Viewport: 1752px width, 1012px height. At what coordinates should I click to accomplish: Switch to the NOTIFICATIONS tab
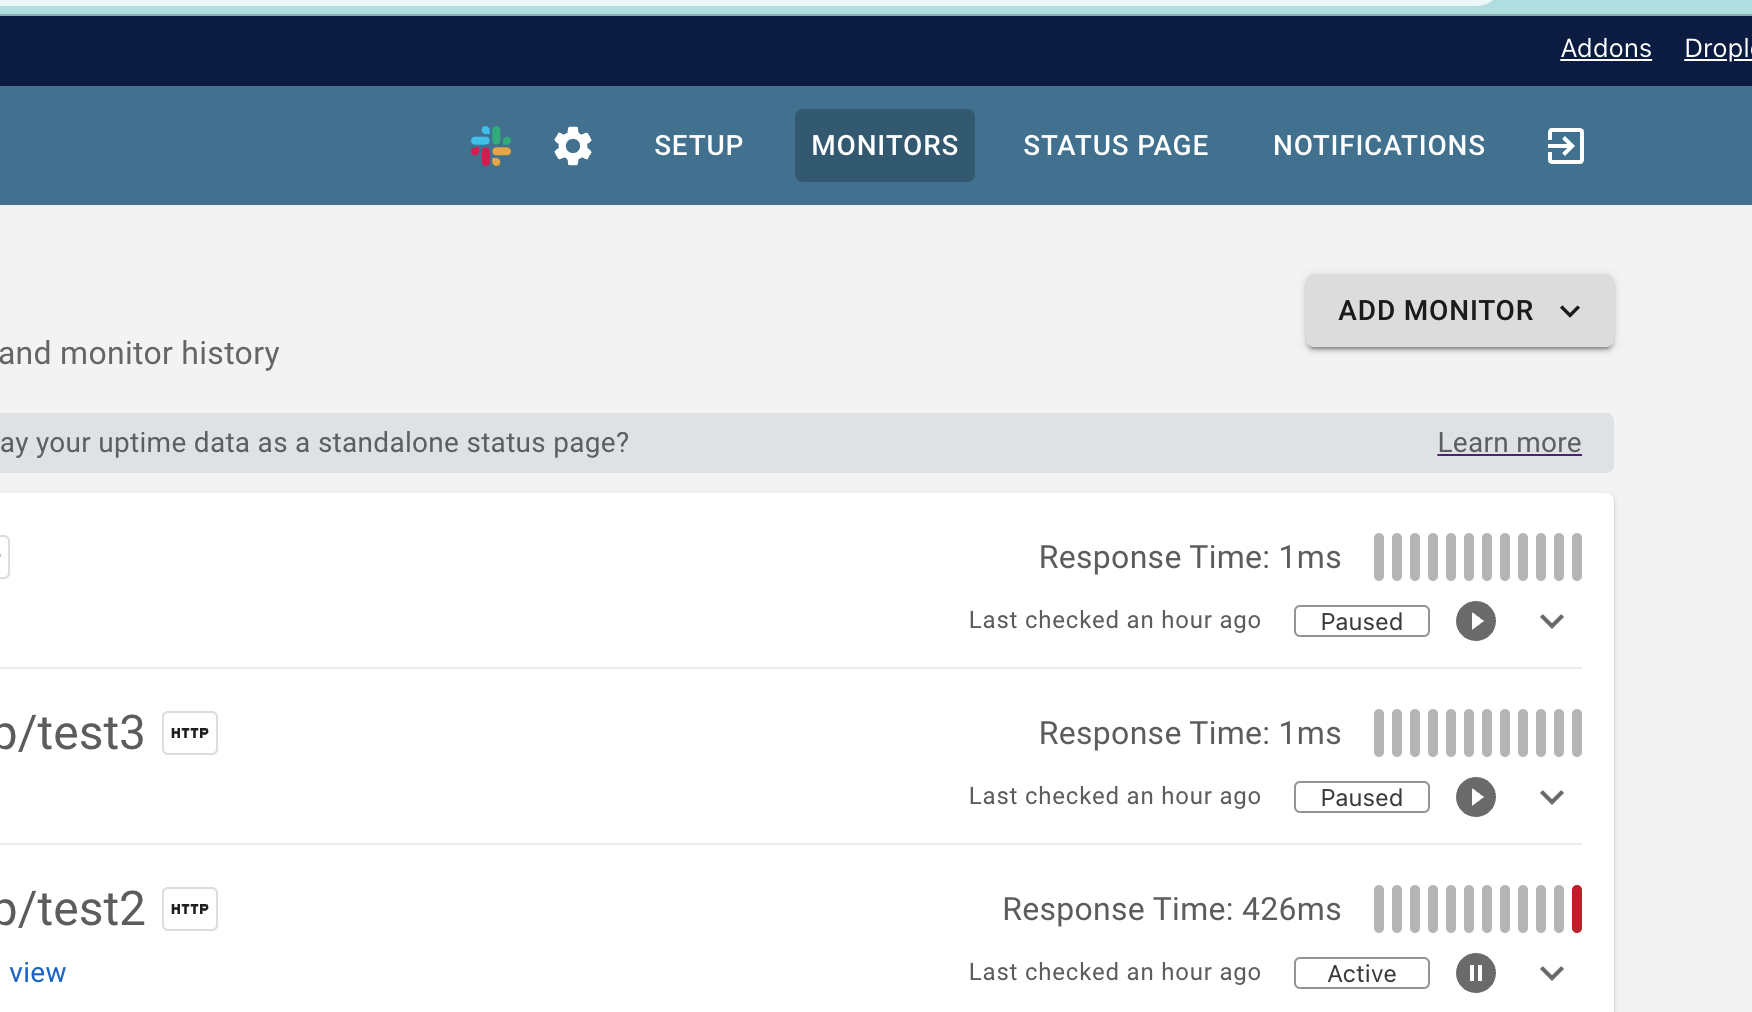coord(1378,145)
